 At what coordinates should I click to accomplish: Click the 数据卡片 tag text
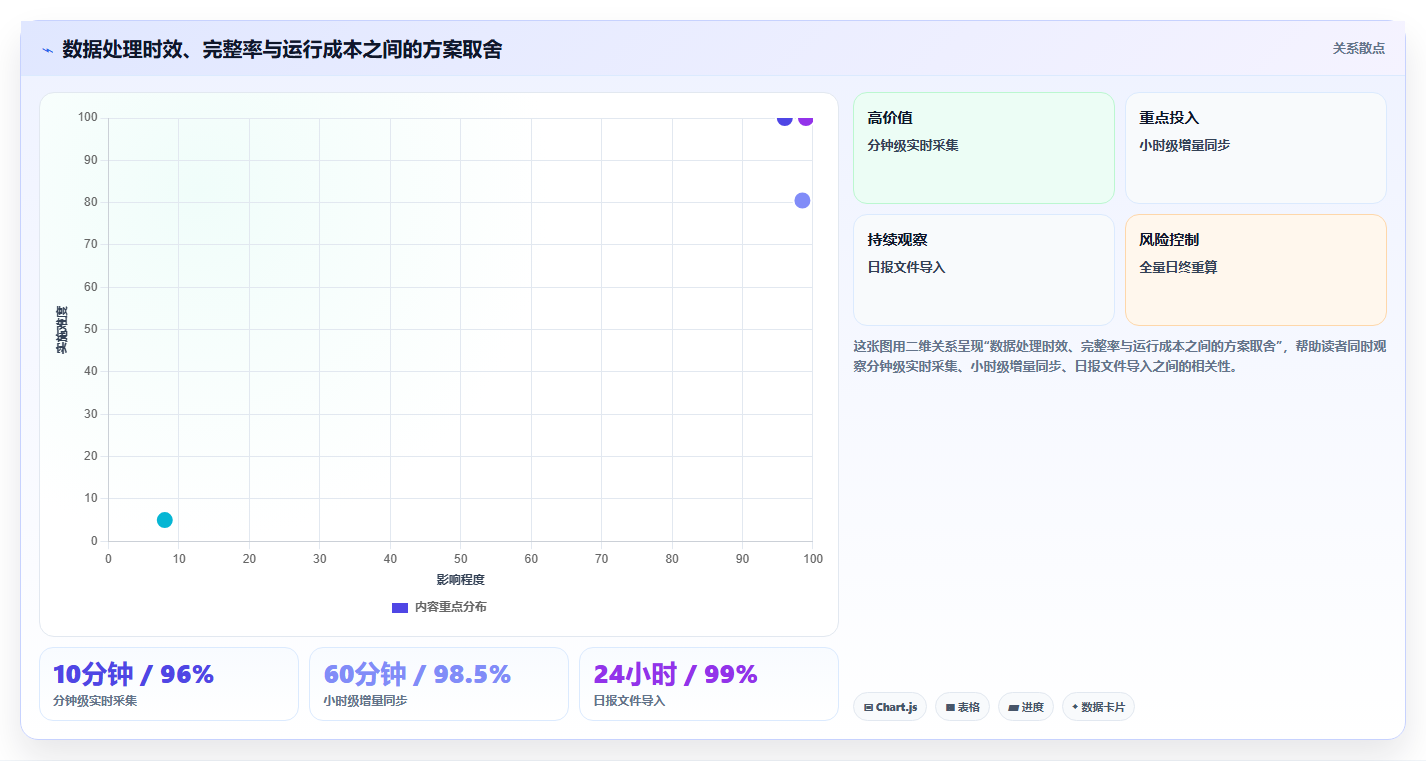click(1103, 707)
